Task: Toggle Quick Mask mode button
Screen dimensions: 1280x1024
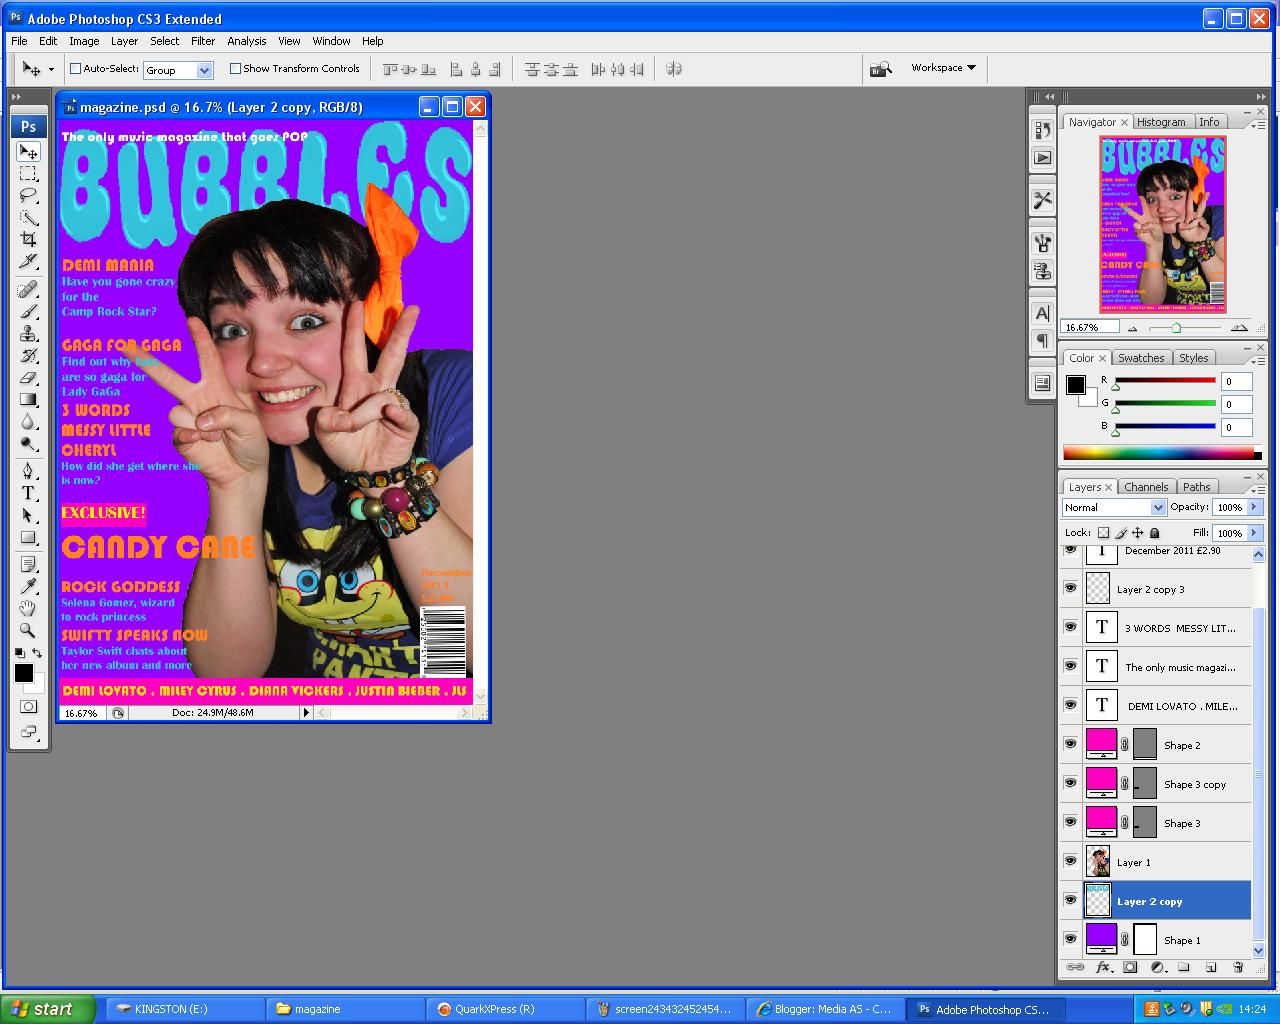Action: point(28,707)
